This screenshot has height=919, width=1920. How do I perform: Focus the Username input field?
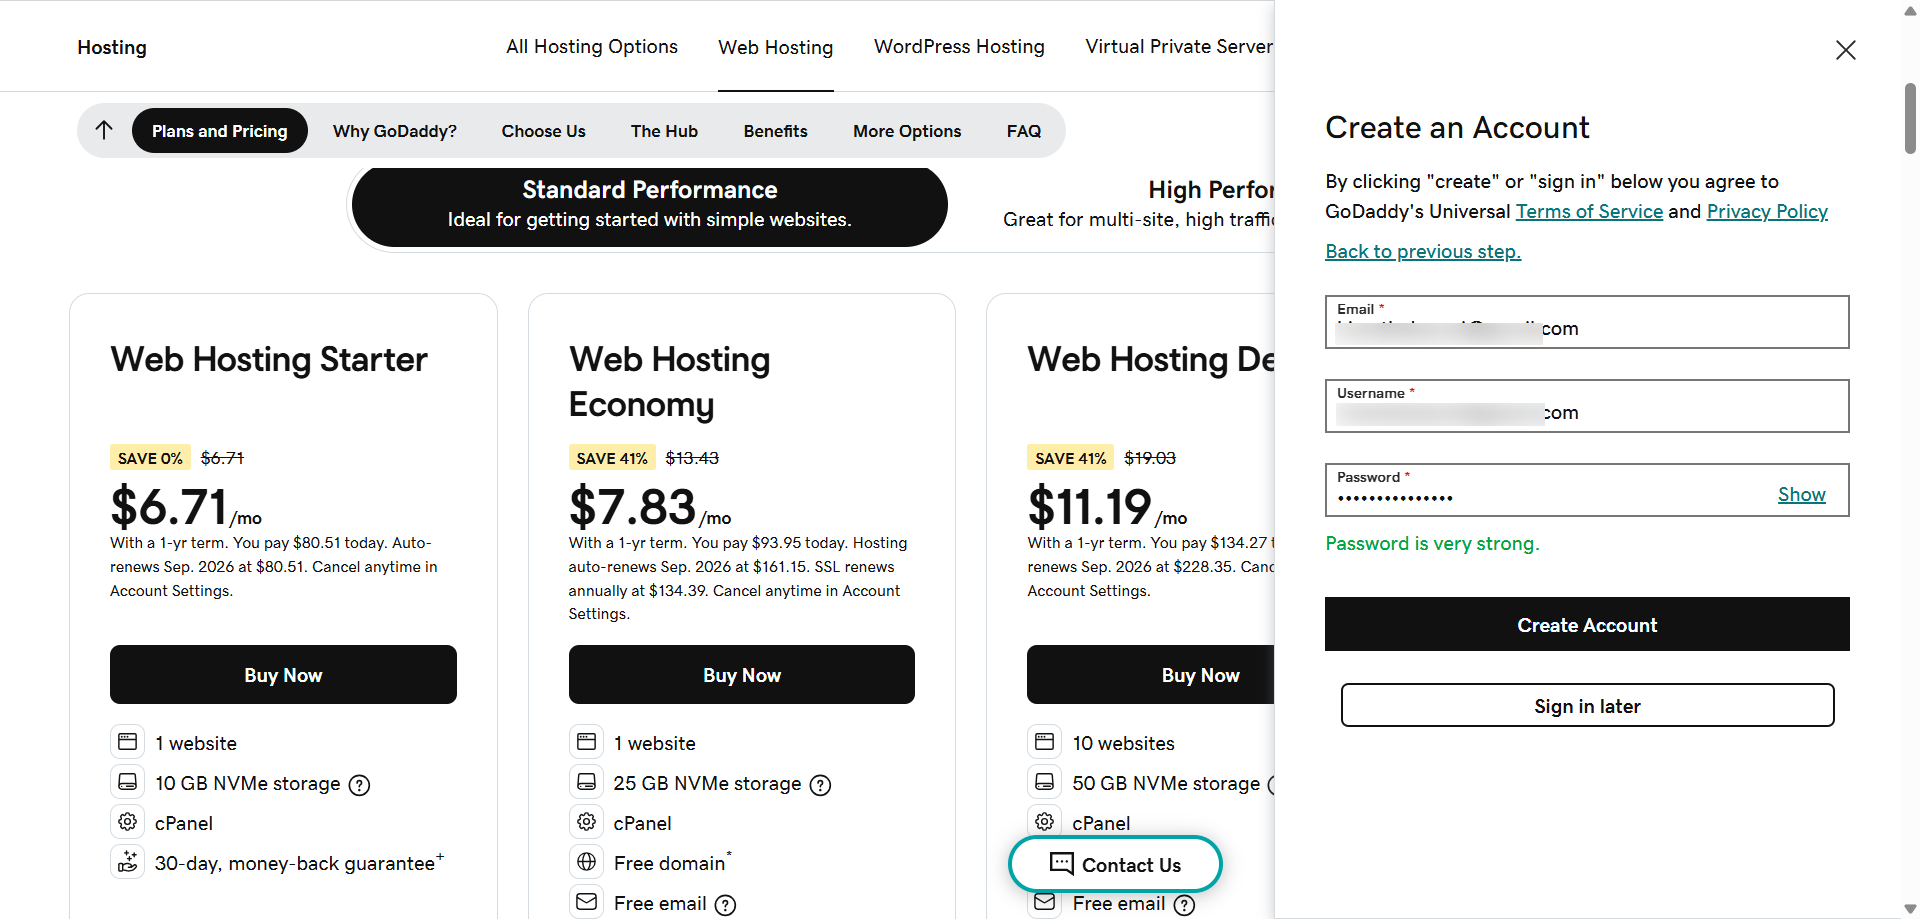[1587, 406]
